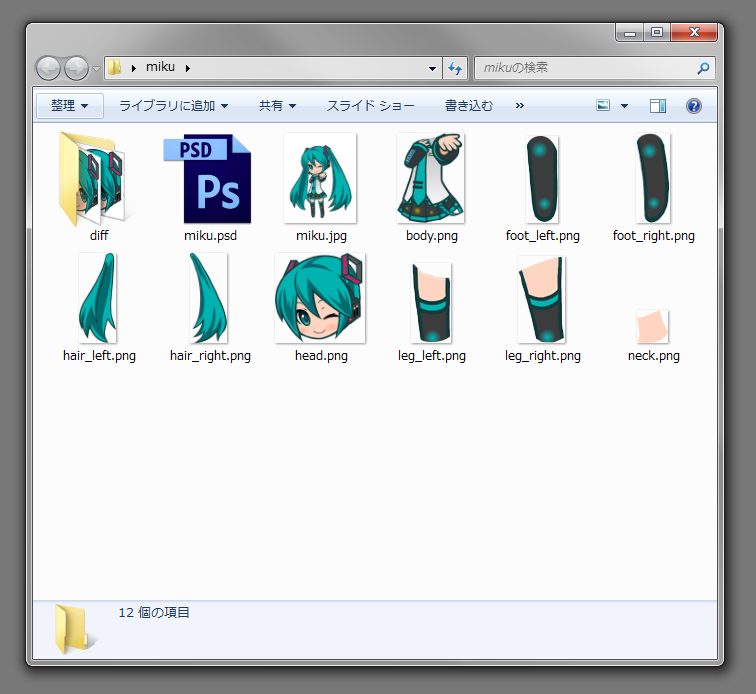
Task: Click the miku.psd file name label
Action: click(210, 235)
